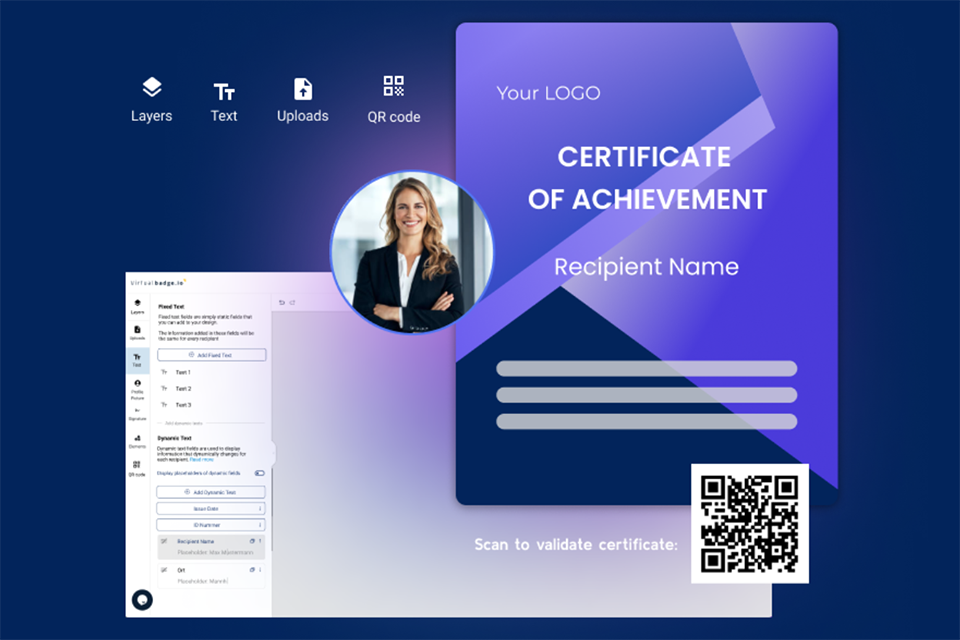Open the Ort field three-dot menu
This screenshot has width=960, height=640.
point(260,570)
